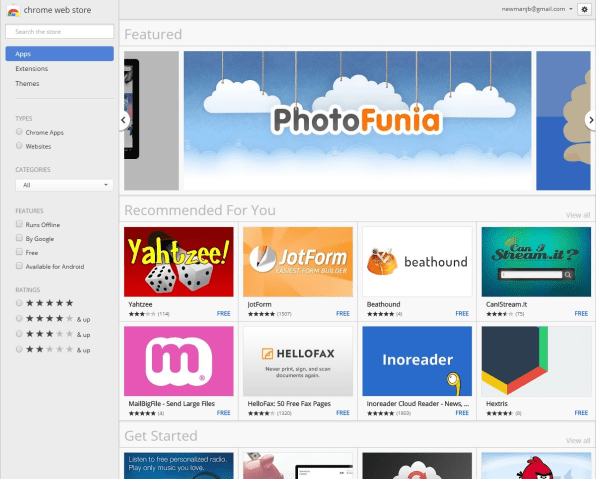
Task: Click the JotForm star rating
Action: tap(261, 314)
